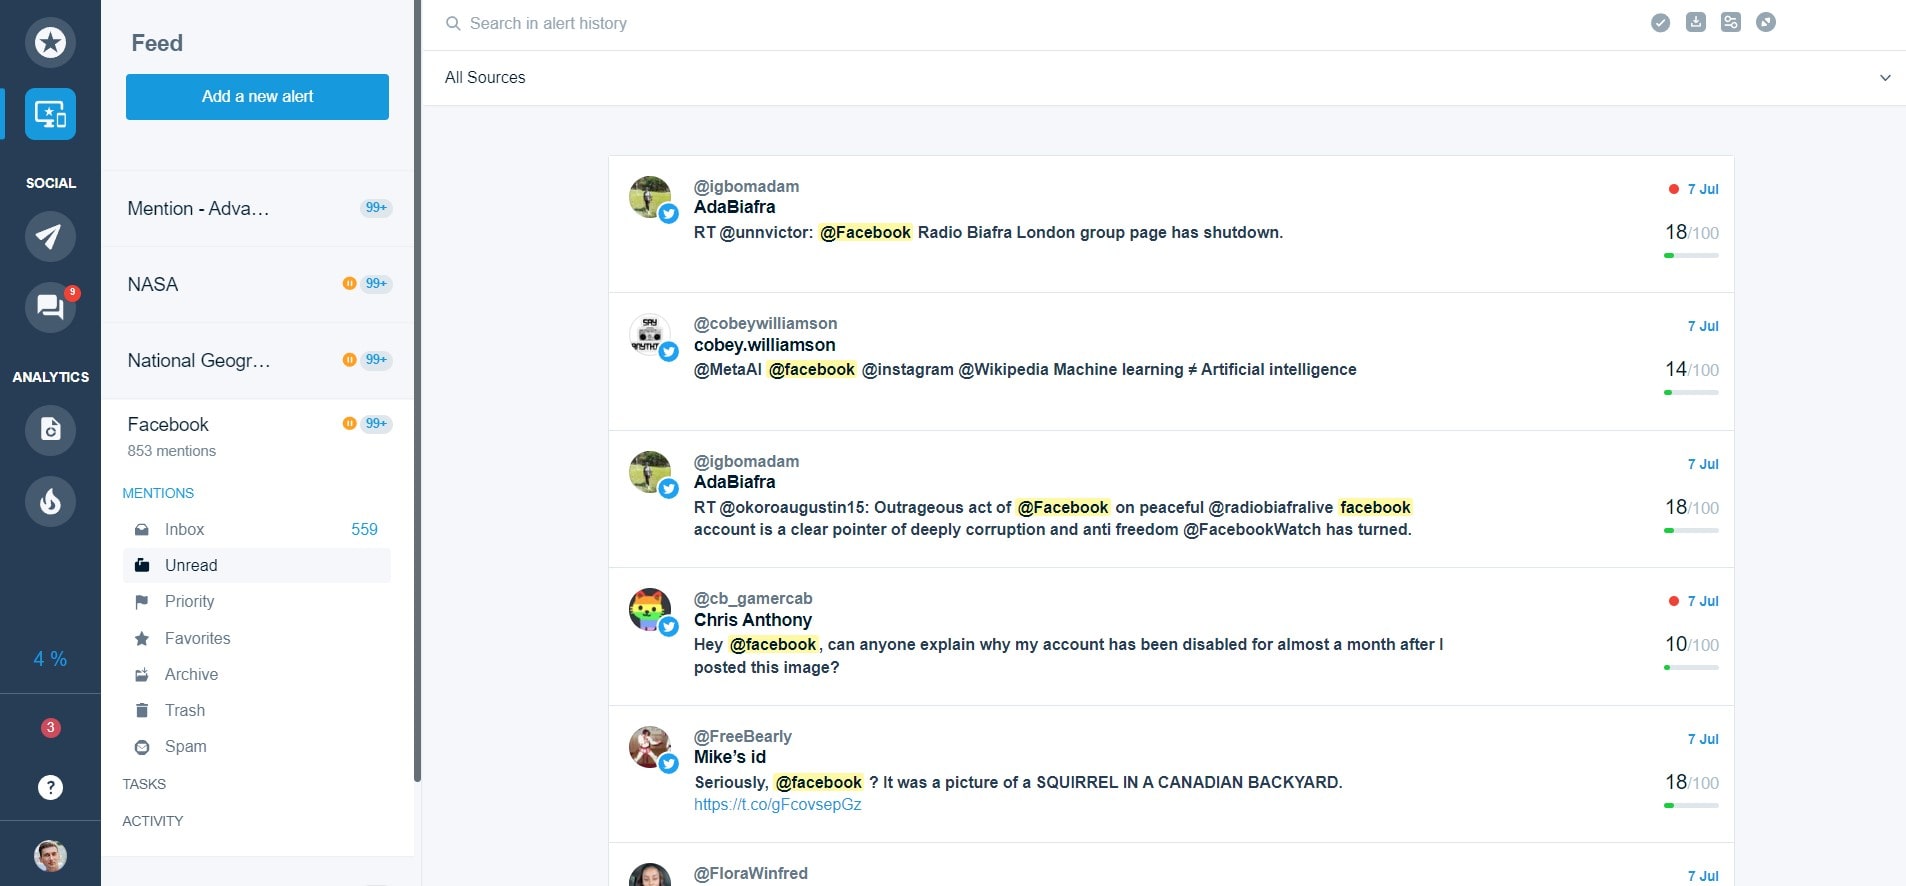Click the "4 %" value in sidebar

click(x=50, y=659)
